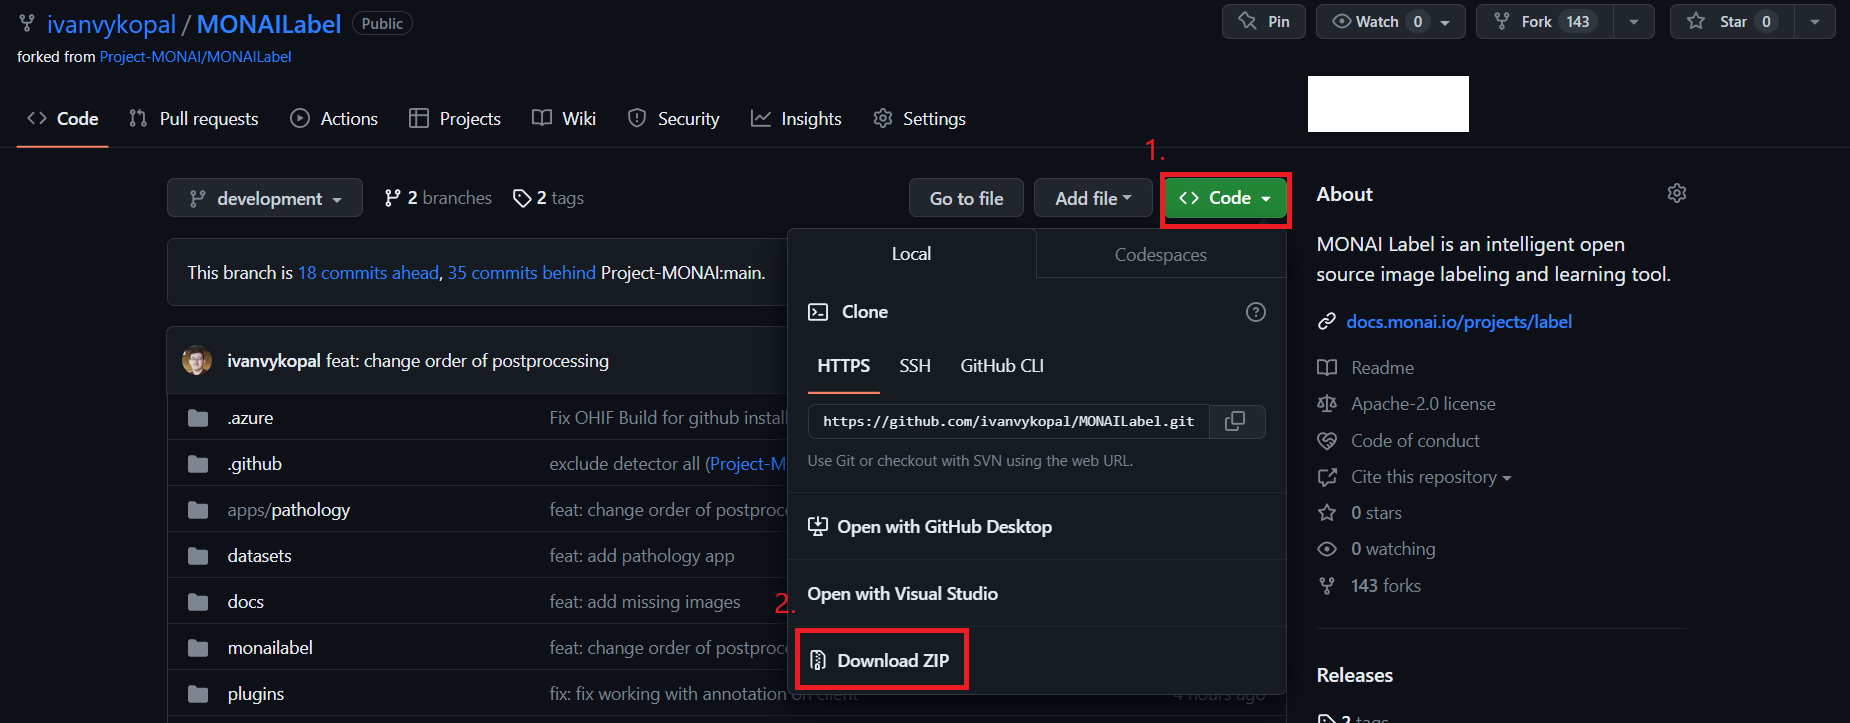The height and width of the screenshot is (723, 1850).
Task: Pin the repository with the Pin button
Action: pyautogui.click(x=1264, y=21)
